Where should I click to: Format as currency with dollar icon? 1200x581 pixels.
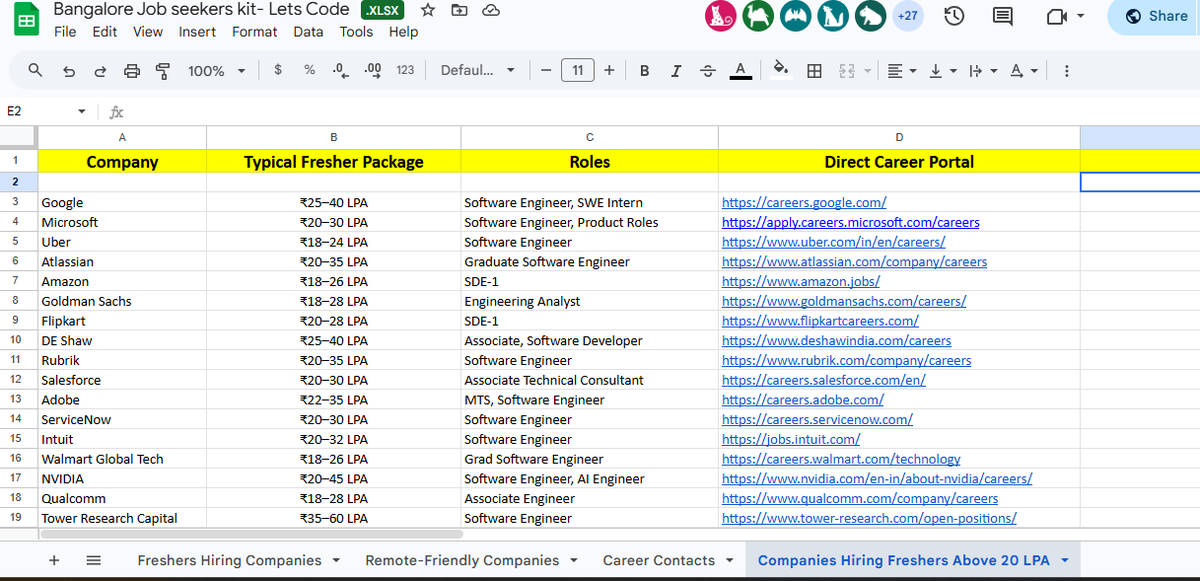pos(278,70)
